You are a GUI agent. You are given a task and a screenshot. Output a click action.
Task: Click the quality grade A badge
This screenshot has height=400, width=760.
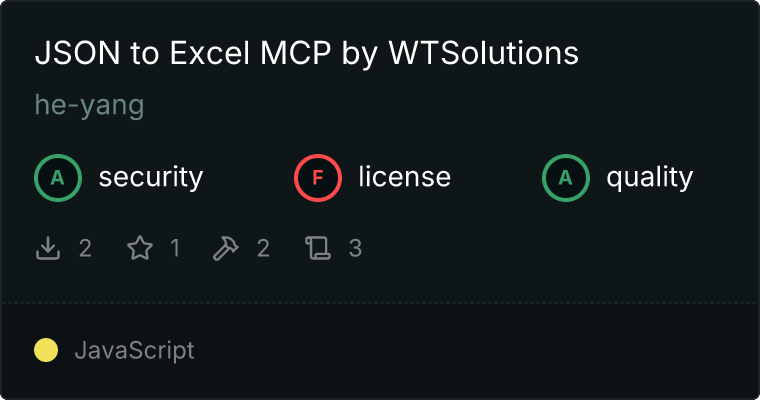tap(566, 178)
